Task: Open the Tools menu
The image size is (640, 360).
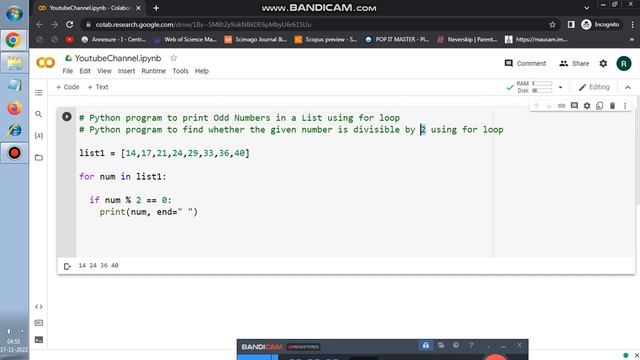Action: [x=180, y=71]
